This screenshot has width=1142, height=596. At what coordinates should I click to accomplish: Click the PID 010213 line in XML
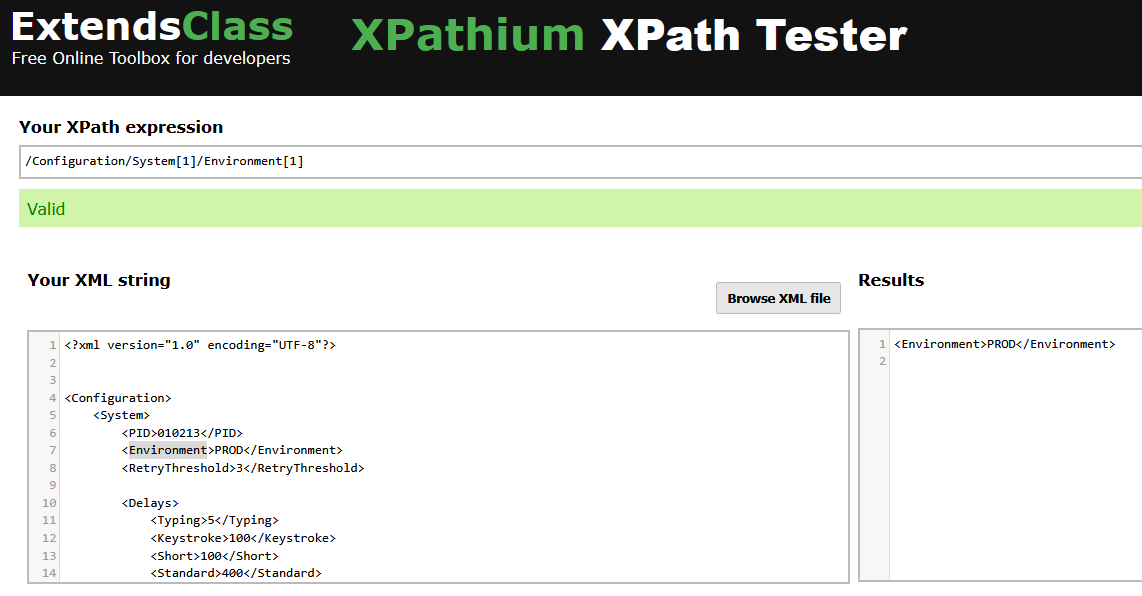(182, 433)
